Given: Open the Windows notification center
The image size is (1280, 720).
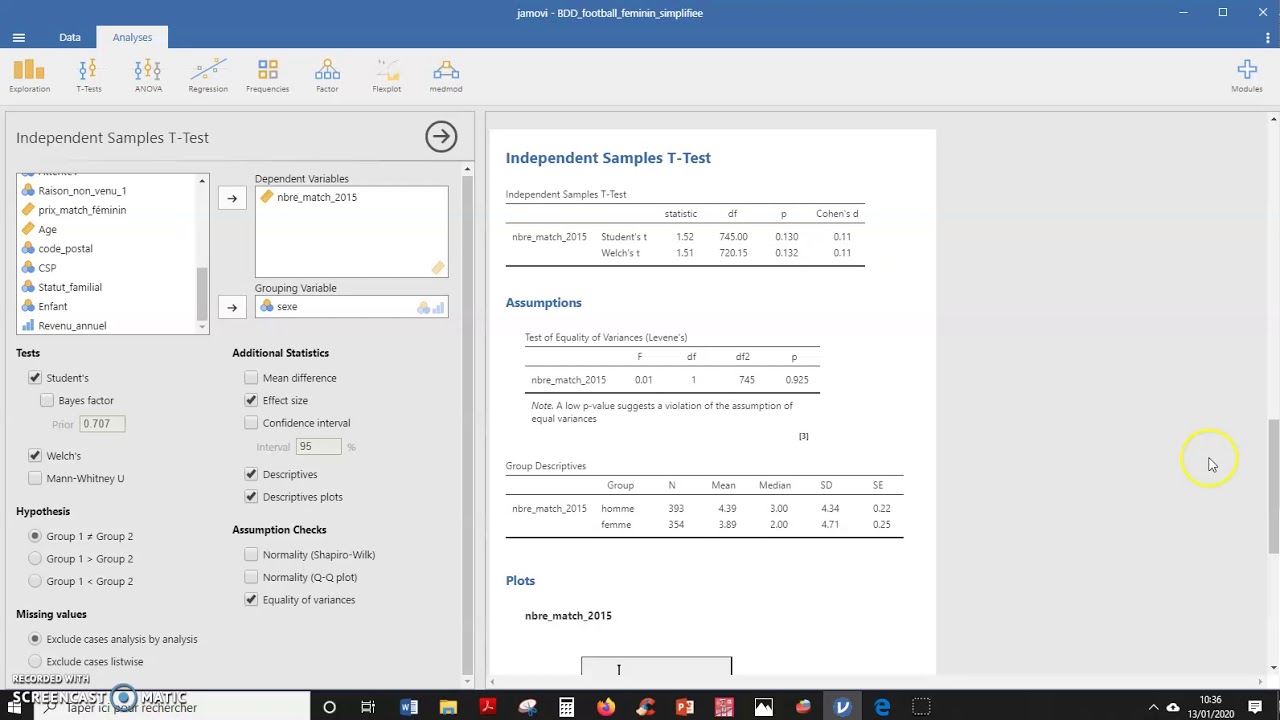Looking at the screenshot, I should click(x=1255, y=707).
